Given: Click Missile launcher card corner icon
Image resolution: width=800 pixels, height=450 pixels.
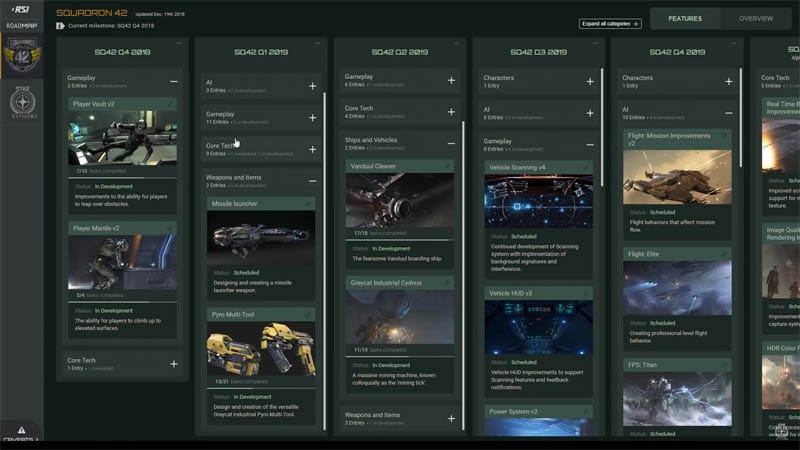Looking at the screenshot, I should point(309,204).
